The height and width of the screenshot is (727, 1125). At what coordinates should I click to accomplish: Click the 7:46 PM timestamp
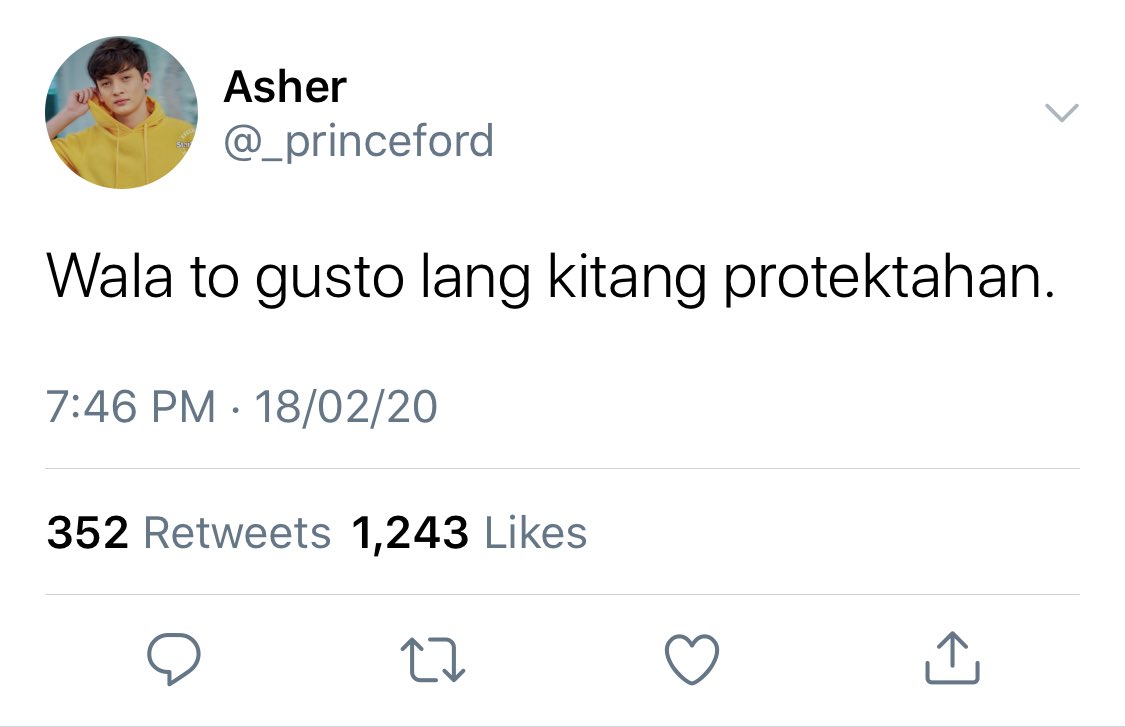pyautogui.click(x=131, y=407)
